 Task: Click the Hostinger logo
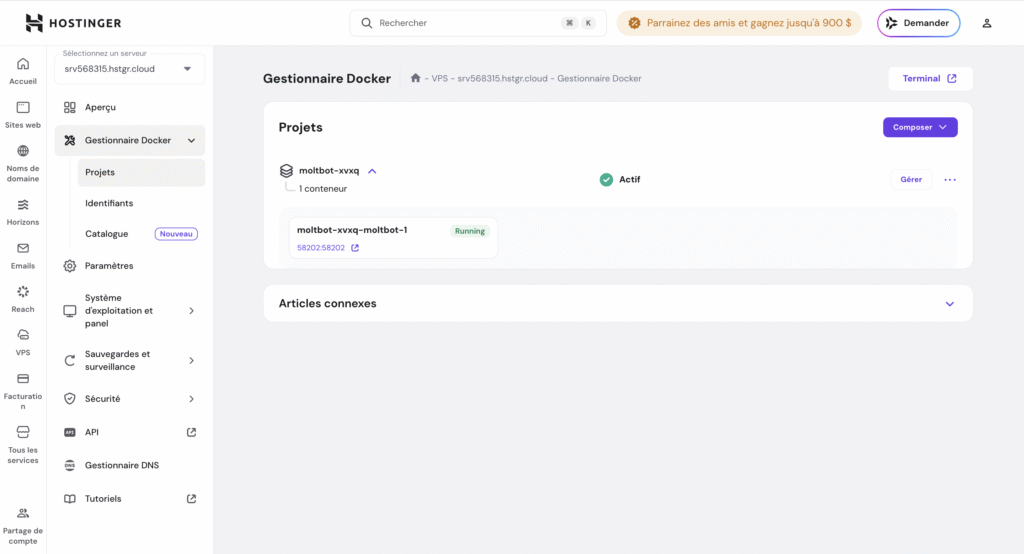(73, 23)
